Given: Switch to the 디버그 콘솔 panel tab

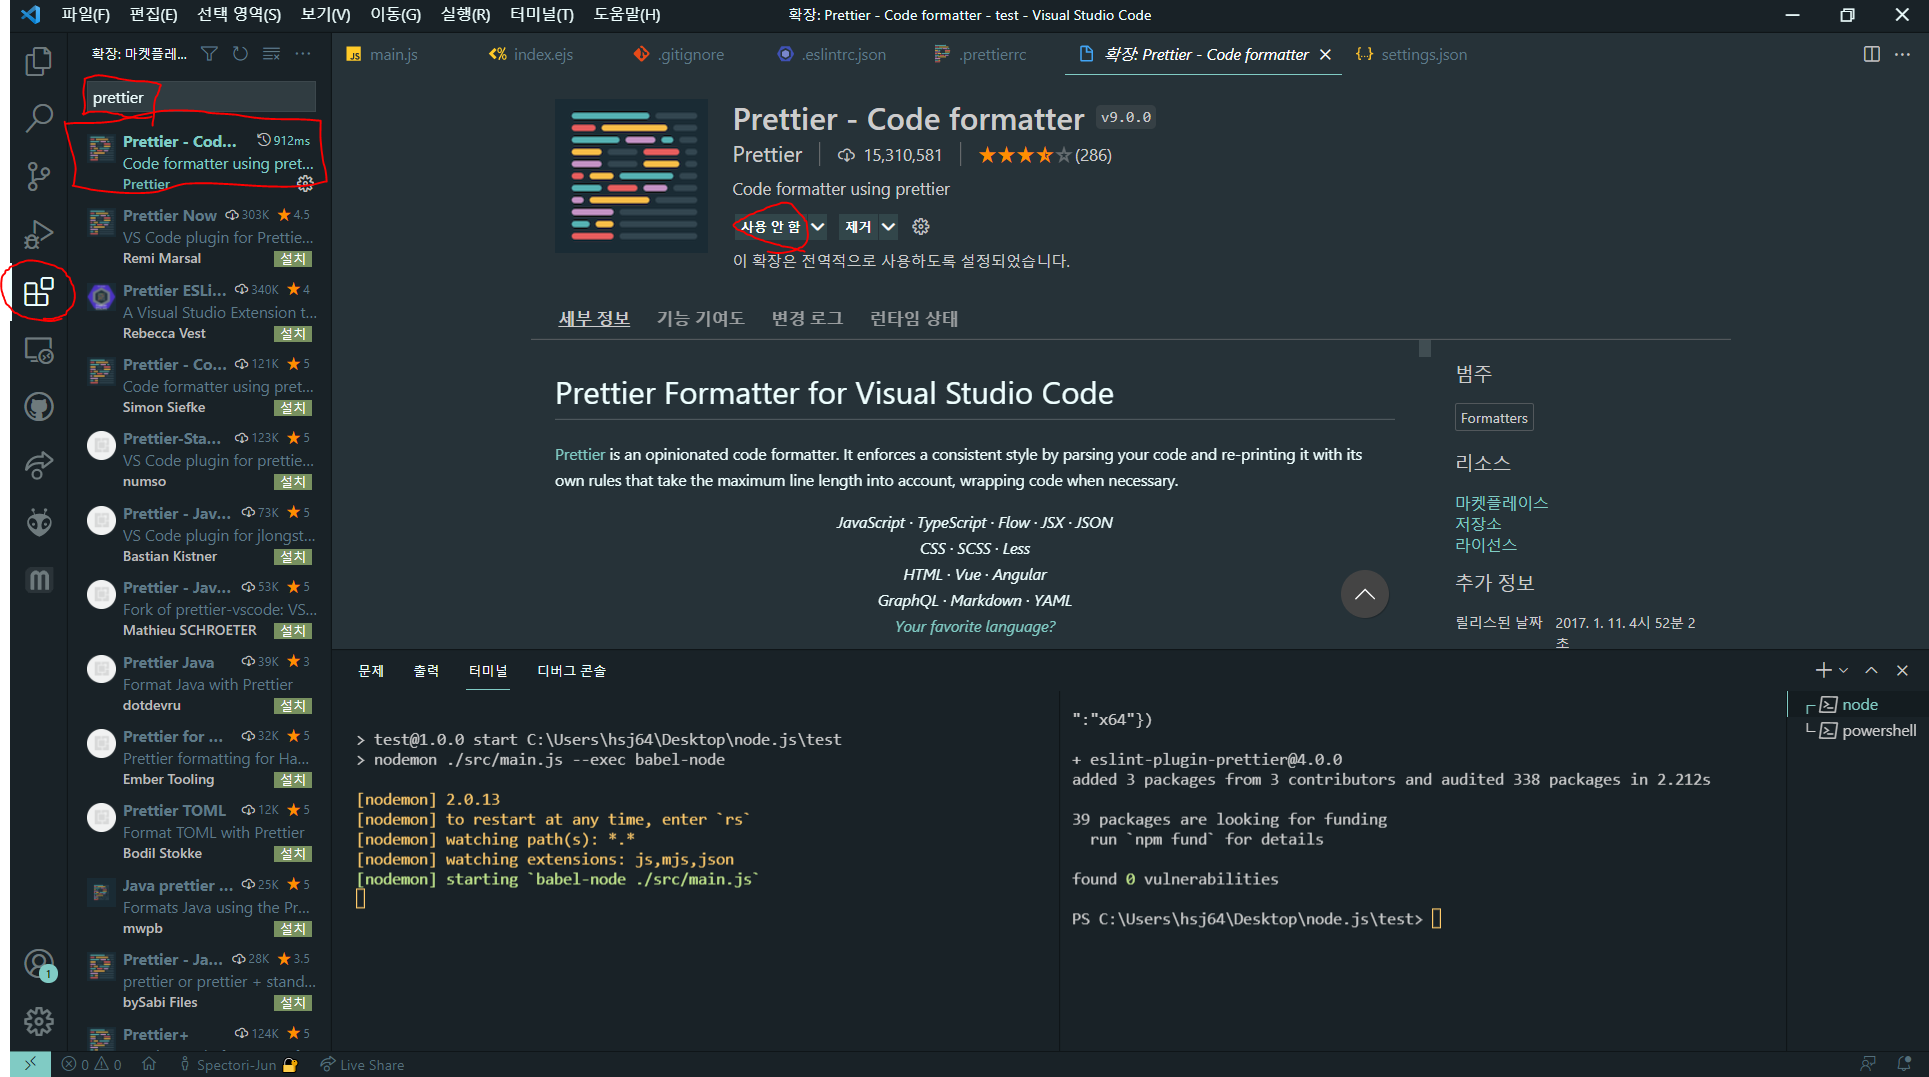Looking at the screenshot, I should pos(572,670).
